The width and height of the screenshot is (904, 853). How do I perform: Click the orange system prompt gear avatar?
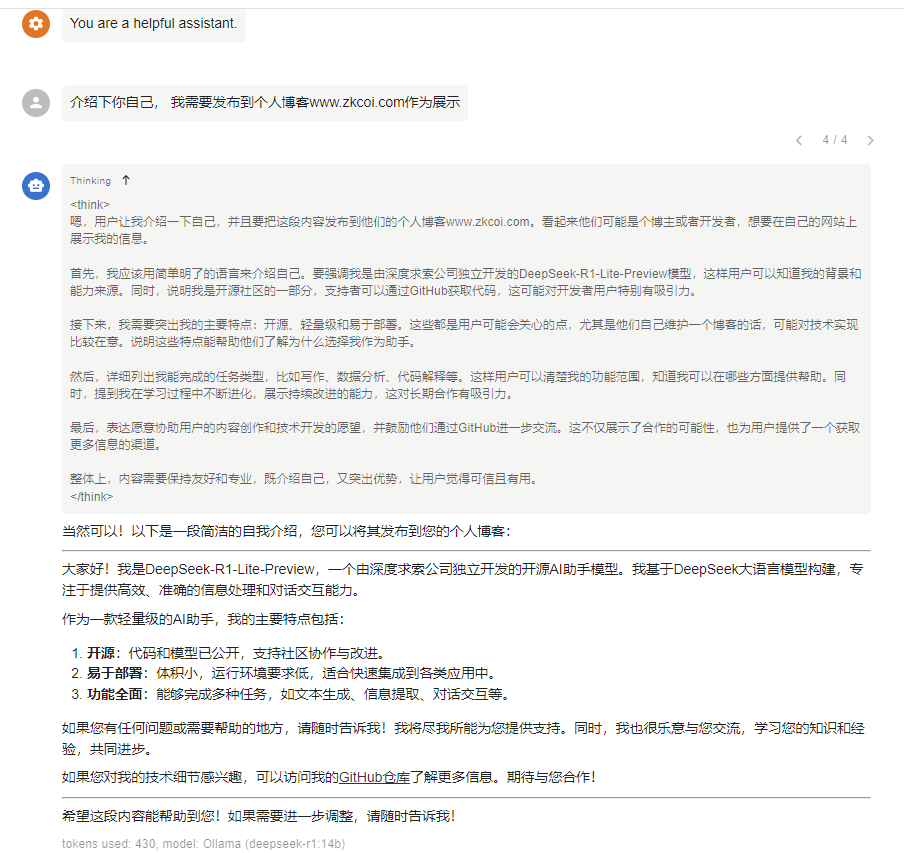click(x=36, y=24)
